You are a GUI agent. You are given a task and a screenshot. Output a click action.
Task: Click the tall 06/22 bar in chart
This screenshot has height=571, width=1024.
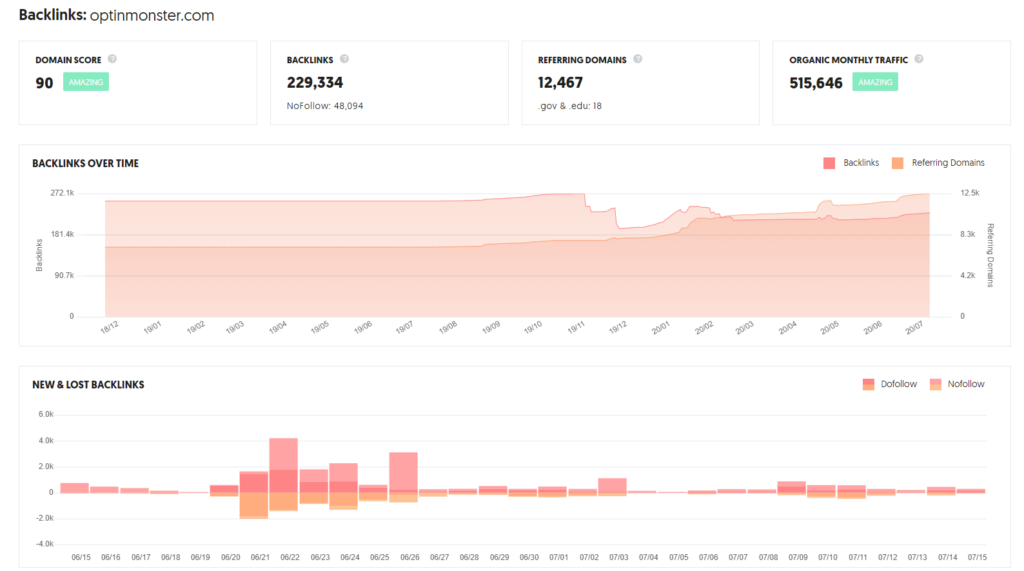click(x=283, y=465)
